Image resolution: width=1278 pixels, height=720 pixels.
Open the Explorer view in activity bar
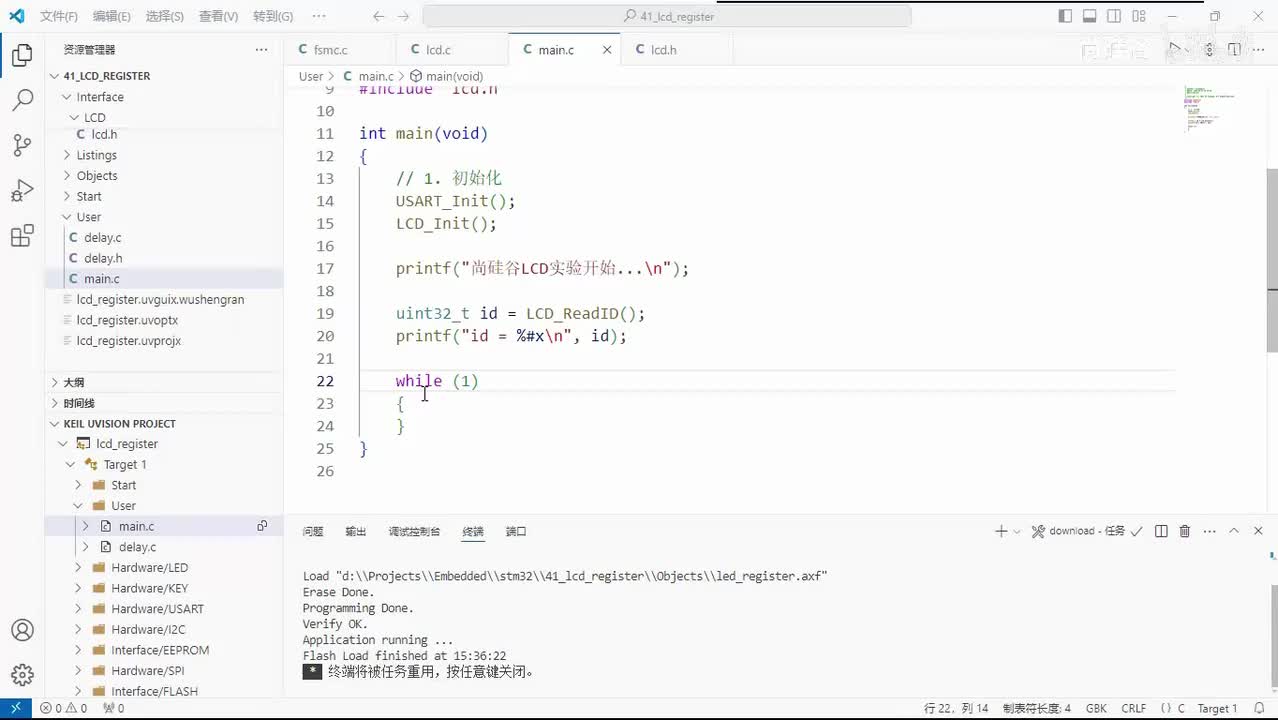click(x=22, y=56)
